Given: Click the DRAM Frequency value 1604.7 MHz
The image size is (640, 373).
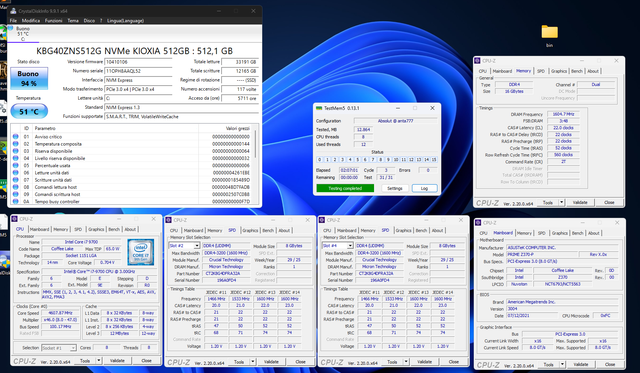Looking at the screenshot, I should point(563,114).
